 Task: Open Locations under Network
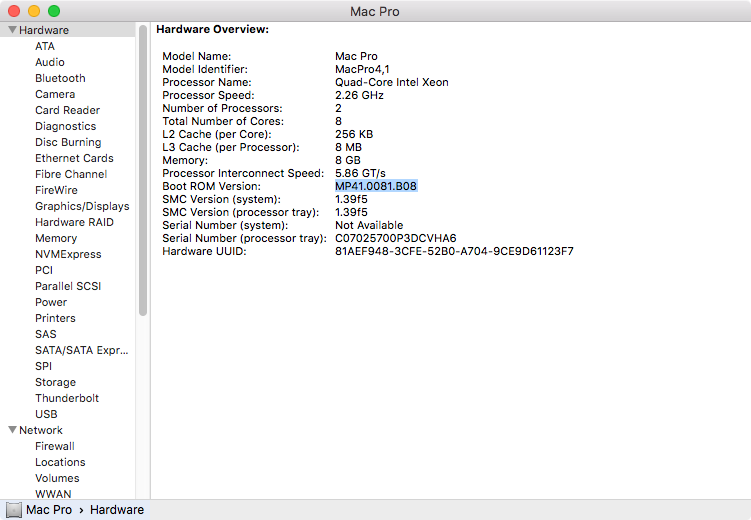coord(60,462)
